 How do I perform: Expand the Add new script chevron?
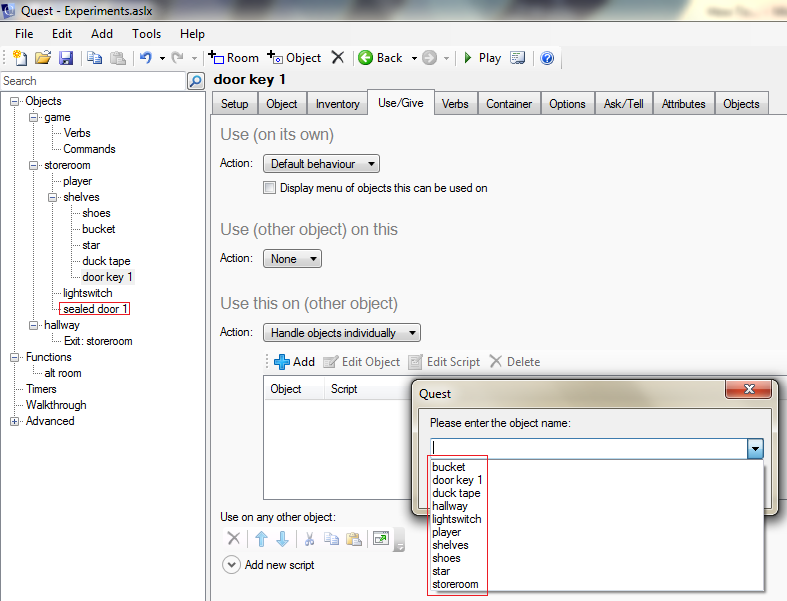coord(231,565)
